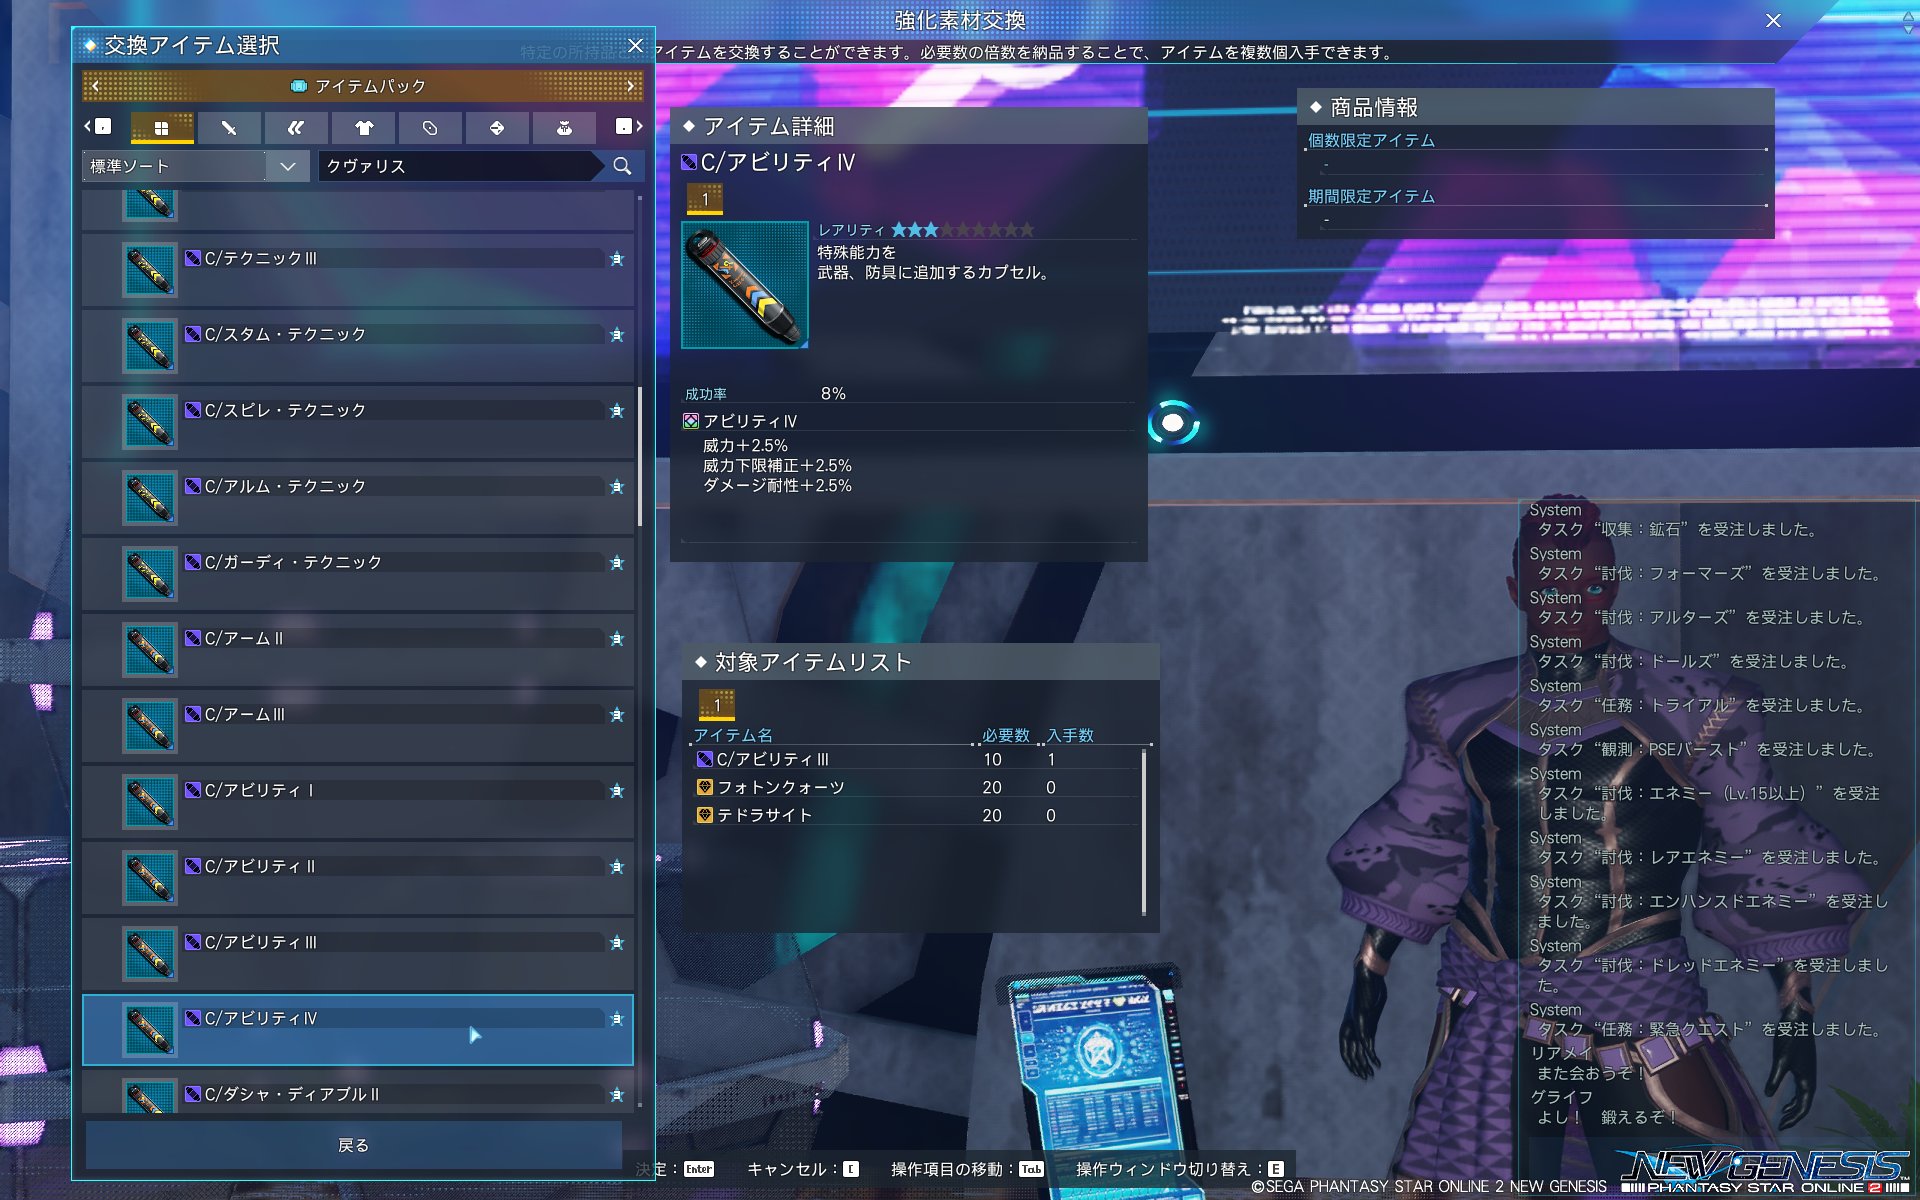This screenshot has height=1200, width=1920.
Task: Select the diamond arrow category tab
Action: pos(497,127)
